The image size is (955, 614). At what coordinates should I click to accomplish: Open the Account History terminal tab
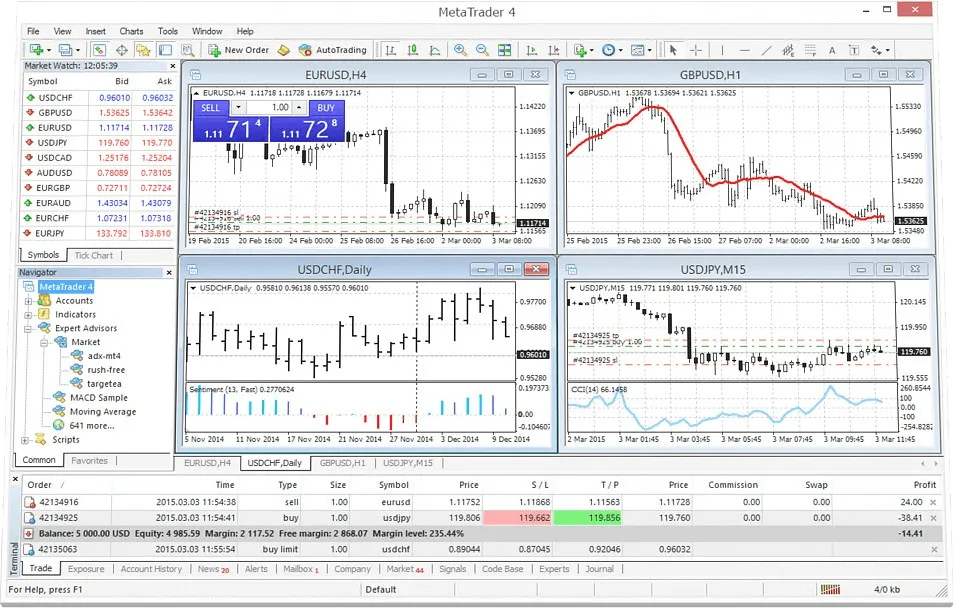[151, 569]
